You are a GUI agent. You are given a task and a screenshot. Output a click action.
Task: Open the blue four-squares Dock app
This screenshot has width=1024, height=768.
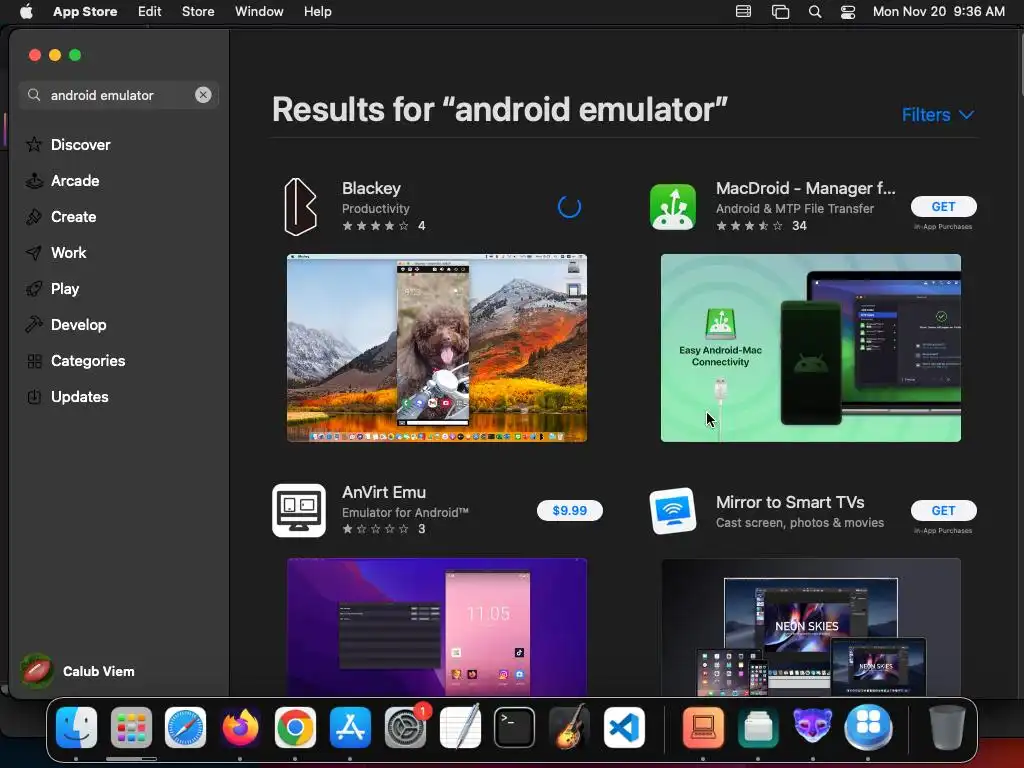868,728
